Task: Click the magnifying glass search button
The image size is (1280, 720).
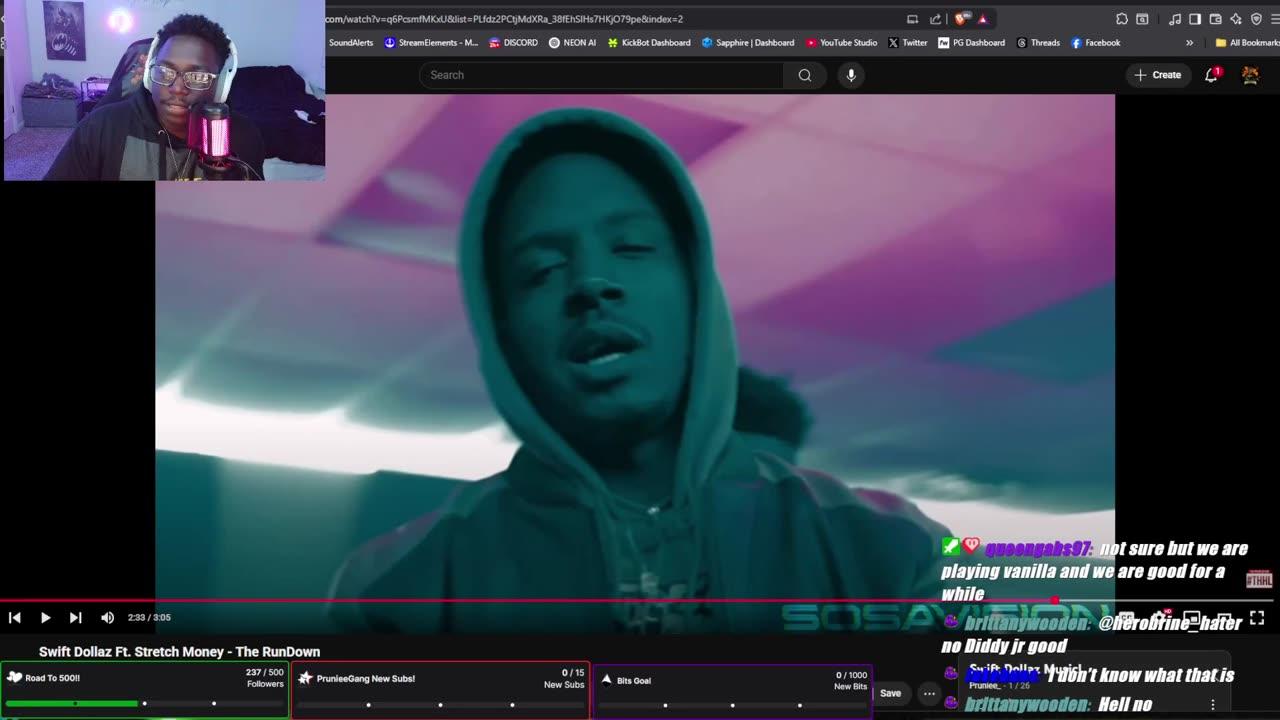Action: pos(805,75)
